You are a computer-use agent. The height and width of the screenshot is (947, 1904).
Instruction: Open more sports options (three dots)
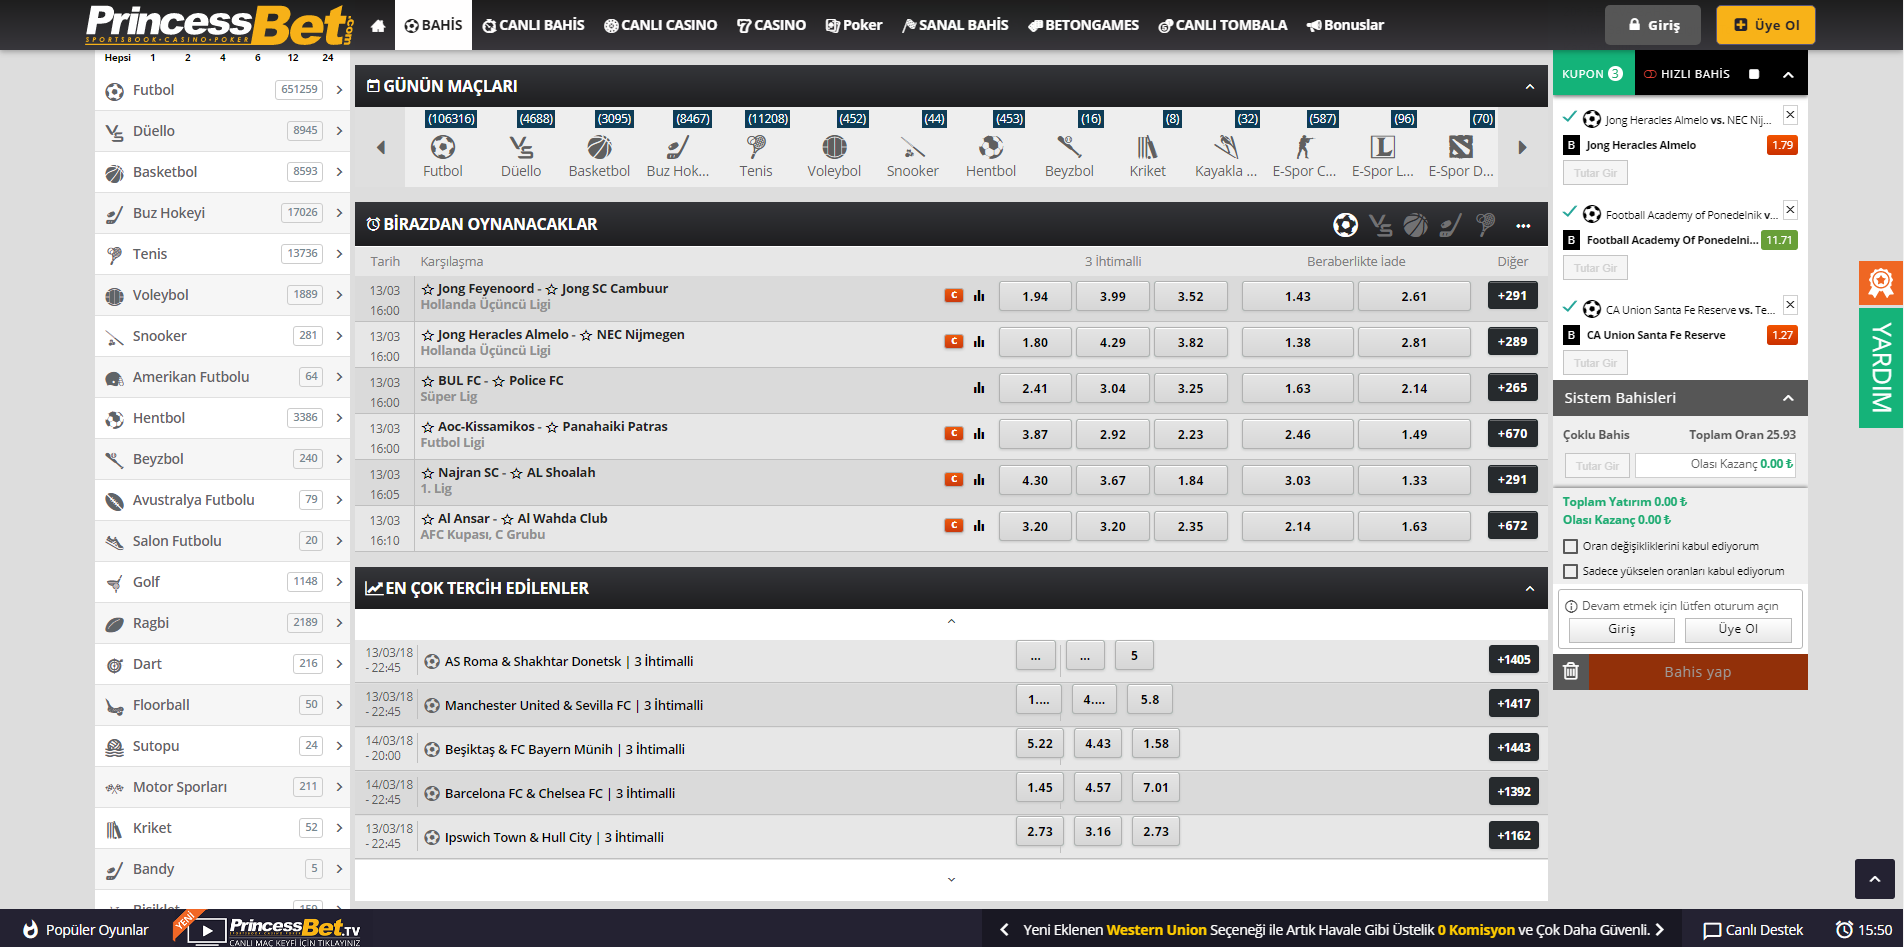(x=1523, y=225)
